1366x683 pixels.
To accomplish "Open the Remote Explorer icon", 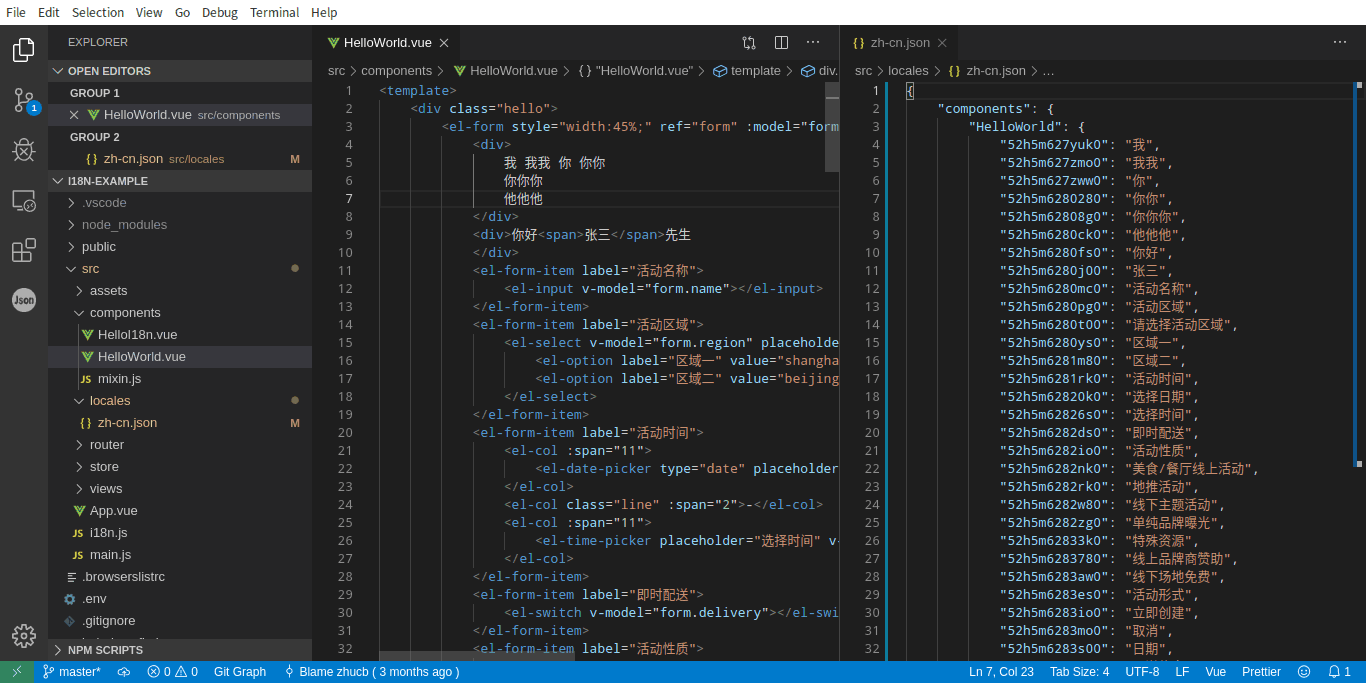I will pos(24,201).
